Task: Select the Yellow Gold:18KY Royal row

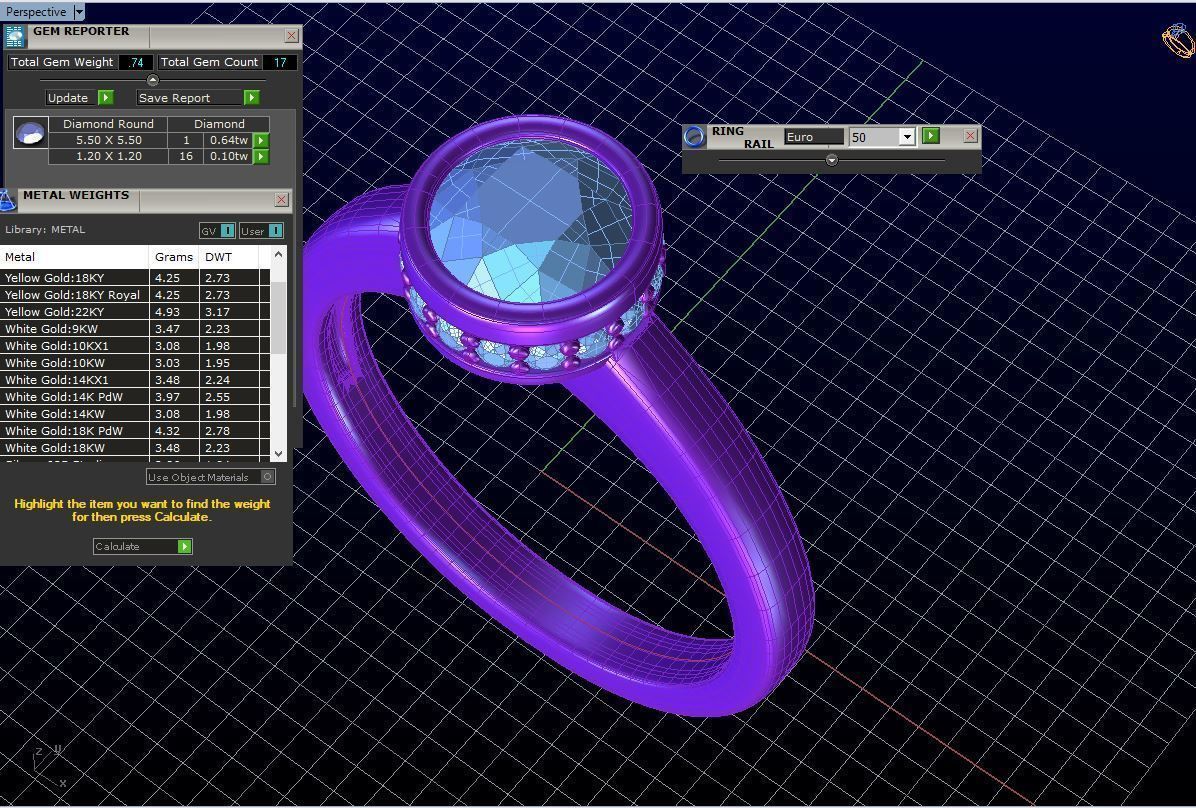Action: (x=134, y=295)
